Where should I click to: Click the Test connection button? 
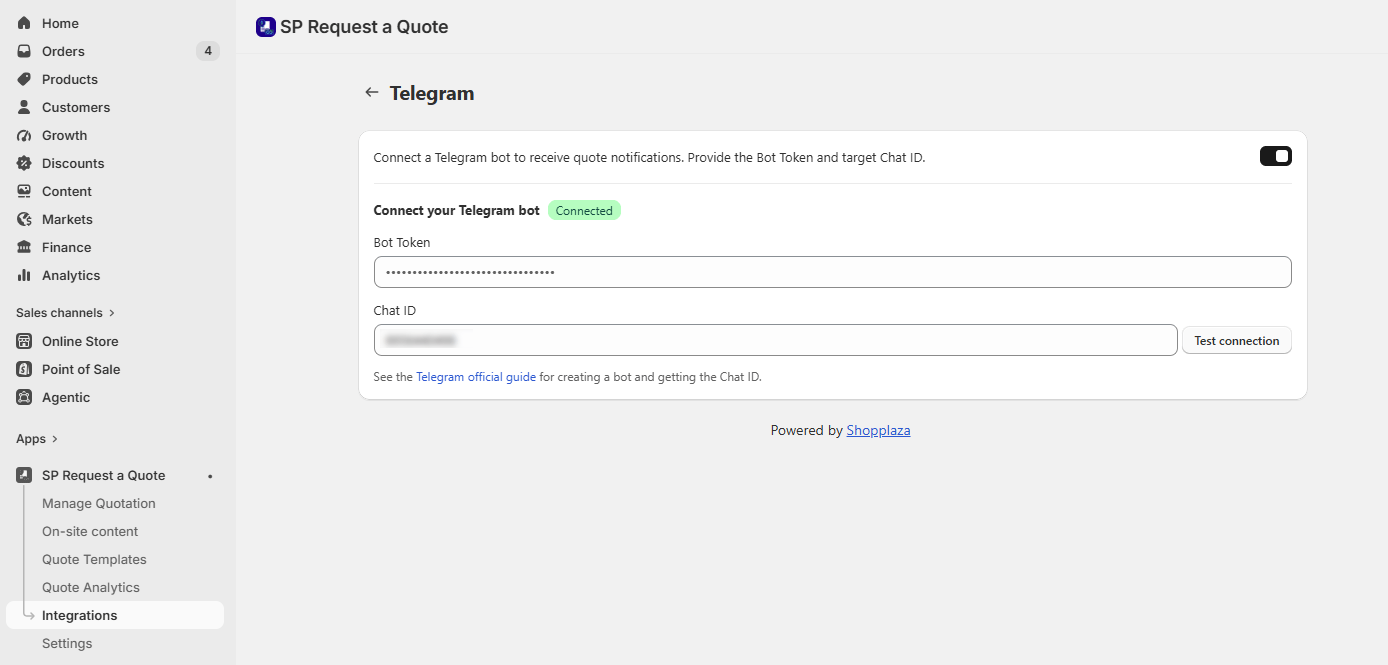click(1237, 340)
